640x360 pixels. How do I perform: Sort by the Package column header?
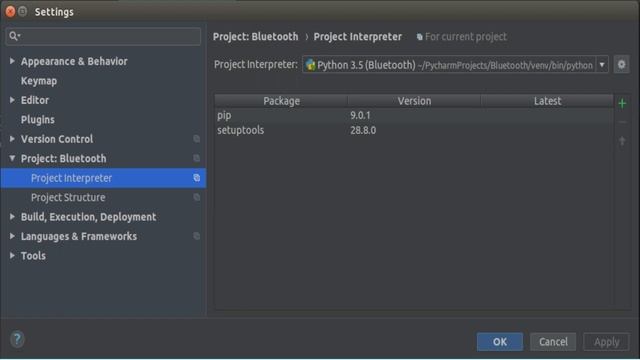coord(281,101)
